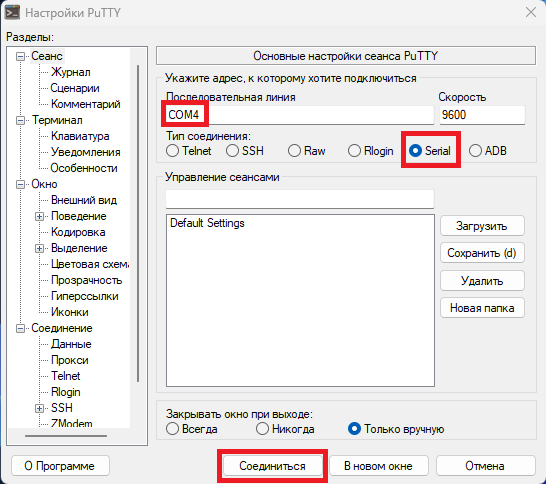Select the Serial connection type

[x=430, y=151]
